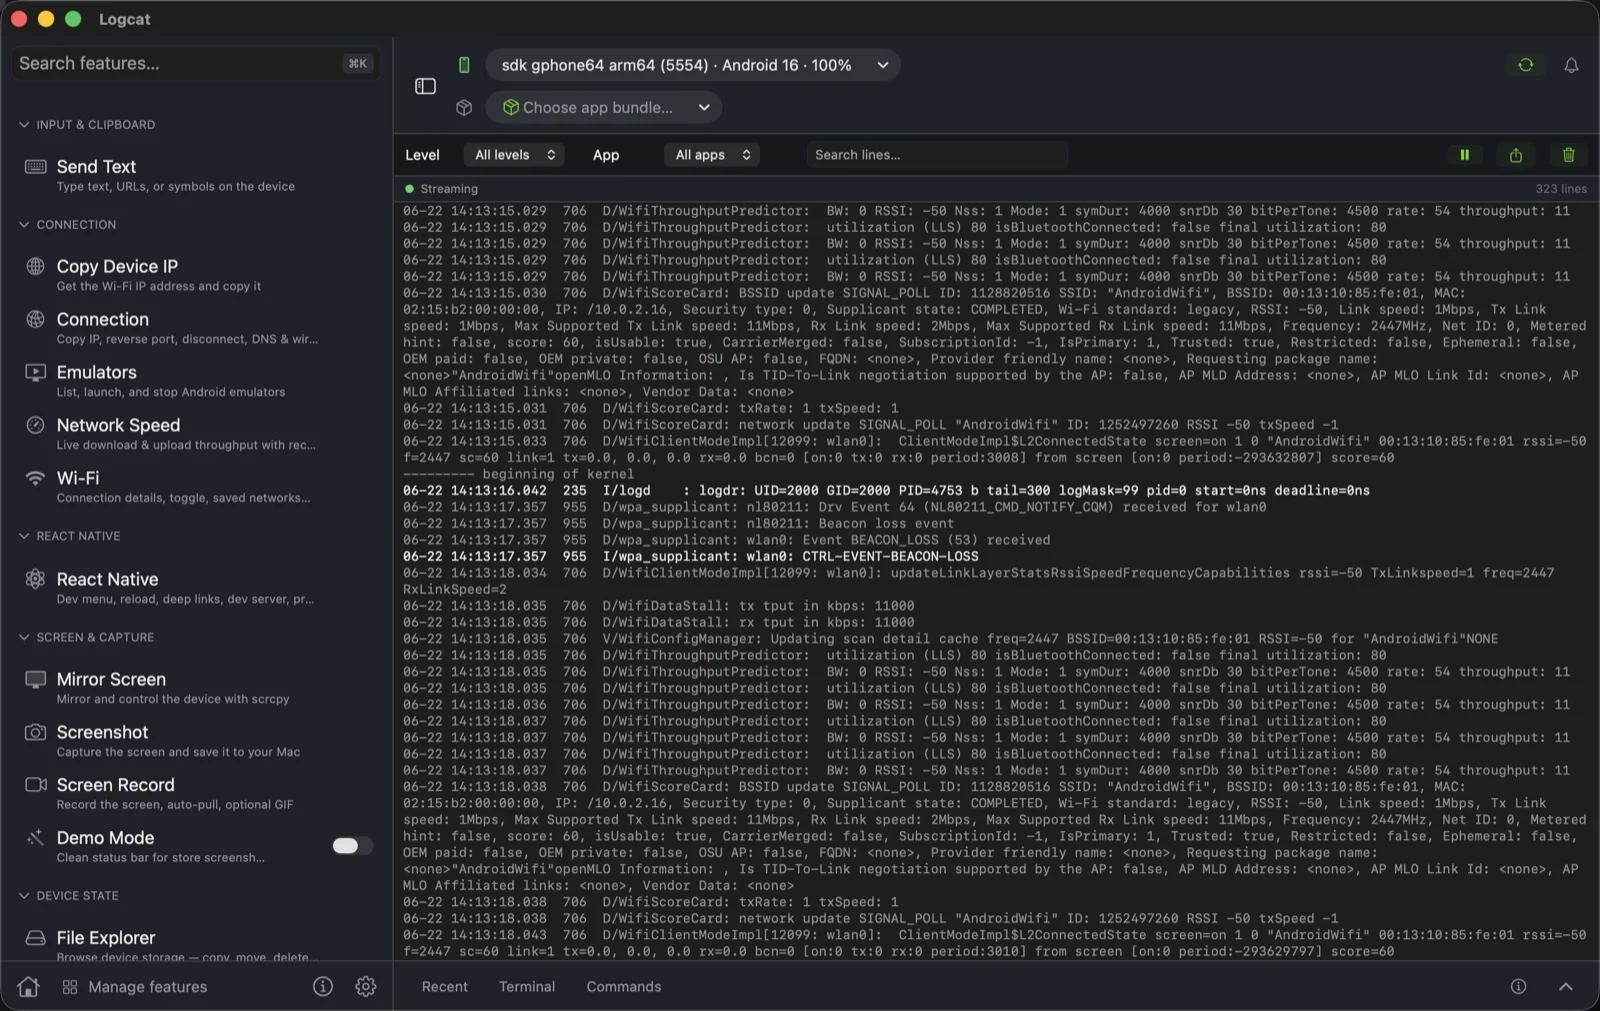Expand the bottom panel chevron

(x=1566, y=987)
